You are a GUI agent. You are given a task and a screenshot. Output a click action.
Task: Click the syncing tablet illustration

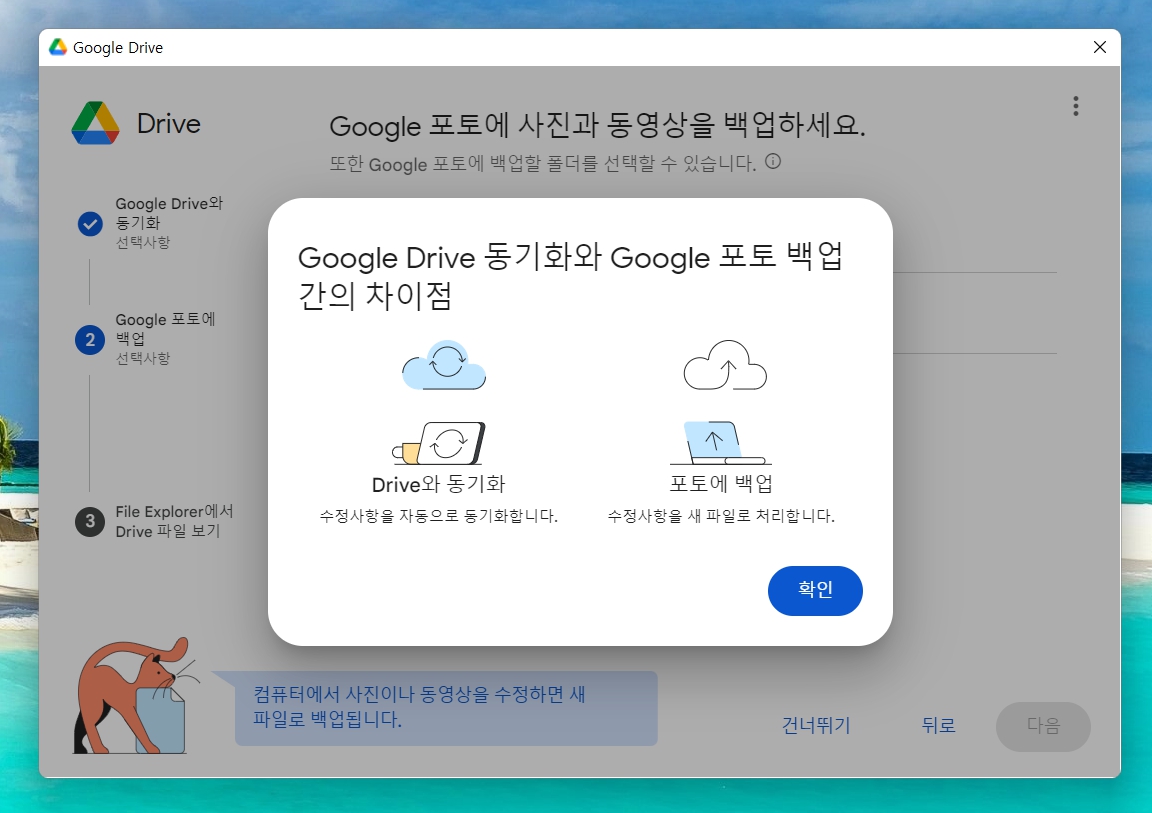pos(439,443)
